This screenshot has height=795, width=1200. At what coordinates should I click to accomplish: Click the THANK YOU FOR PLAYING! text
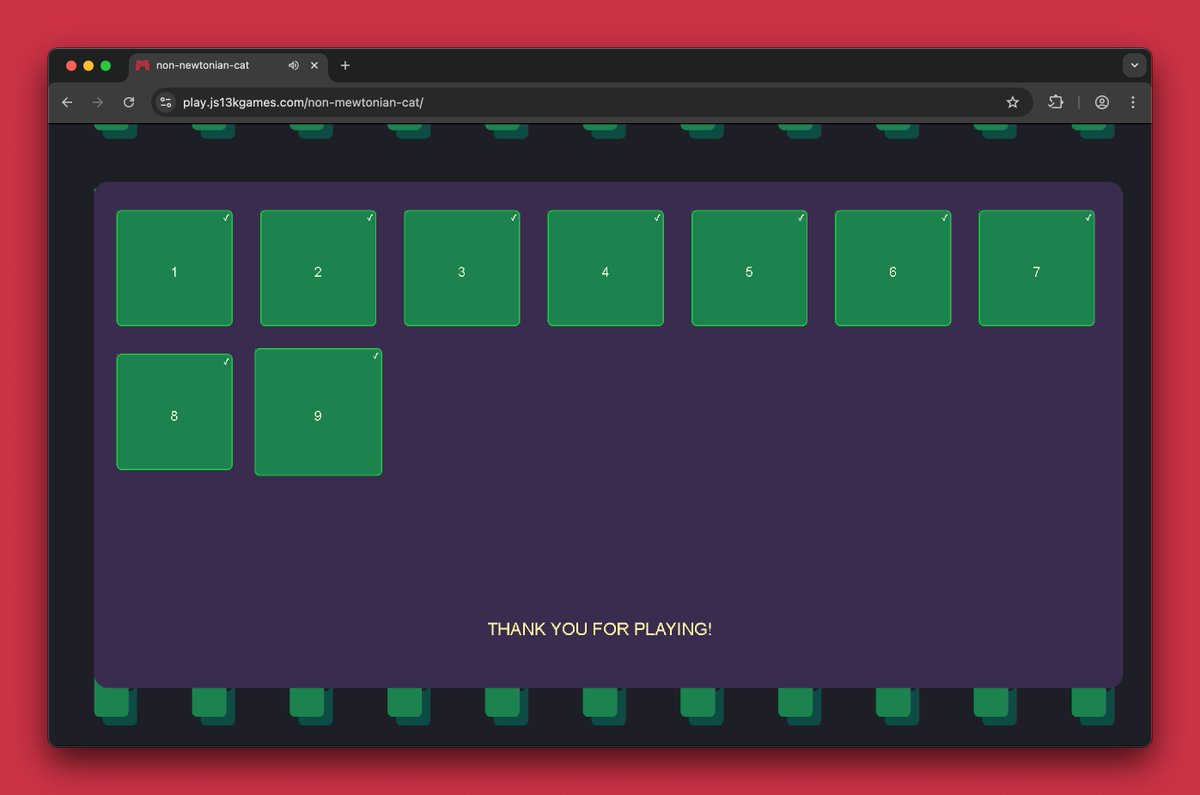[x=600, y=629]
